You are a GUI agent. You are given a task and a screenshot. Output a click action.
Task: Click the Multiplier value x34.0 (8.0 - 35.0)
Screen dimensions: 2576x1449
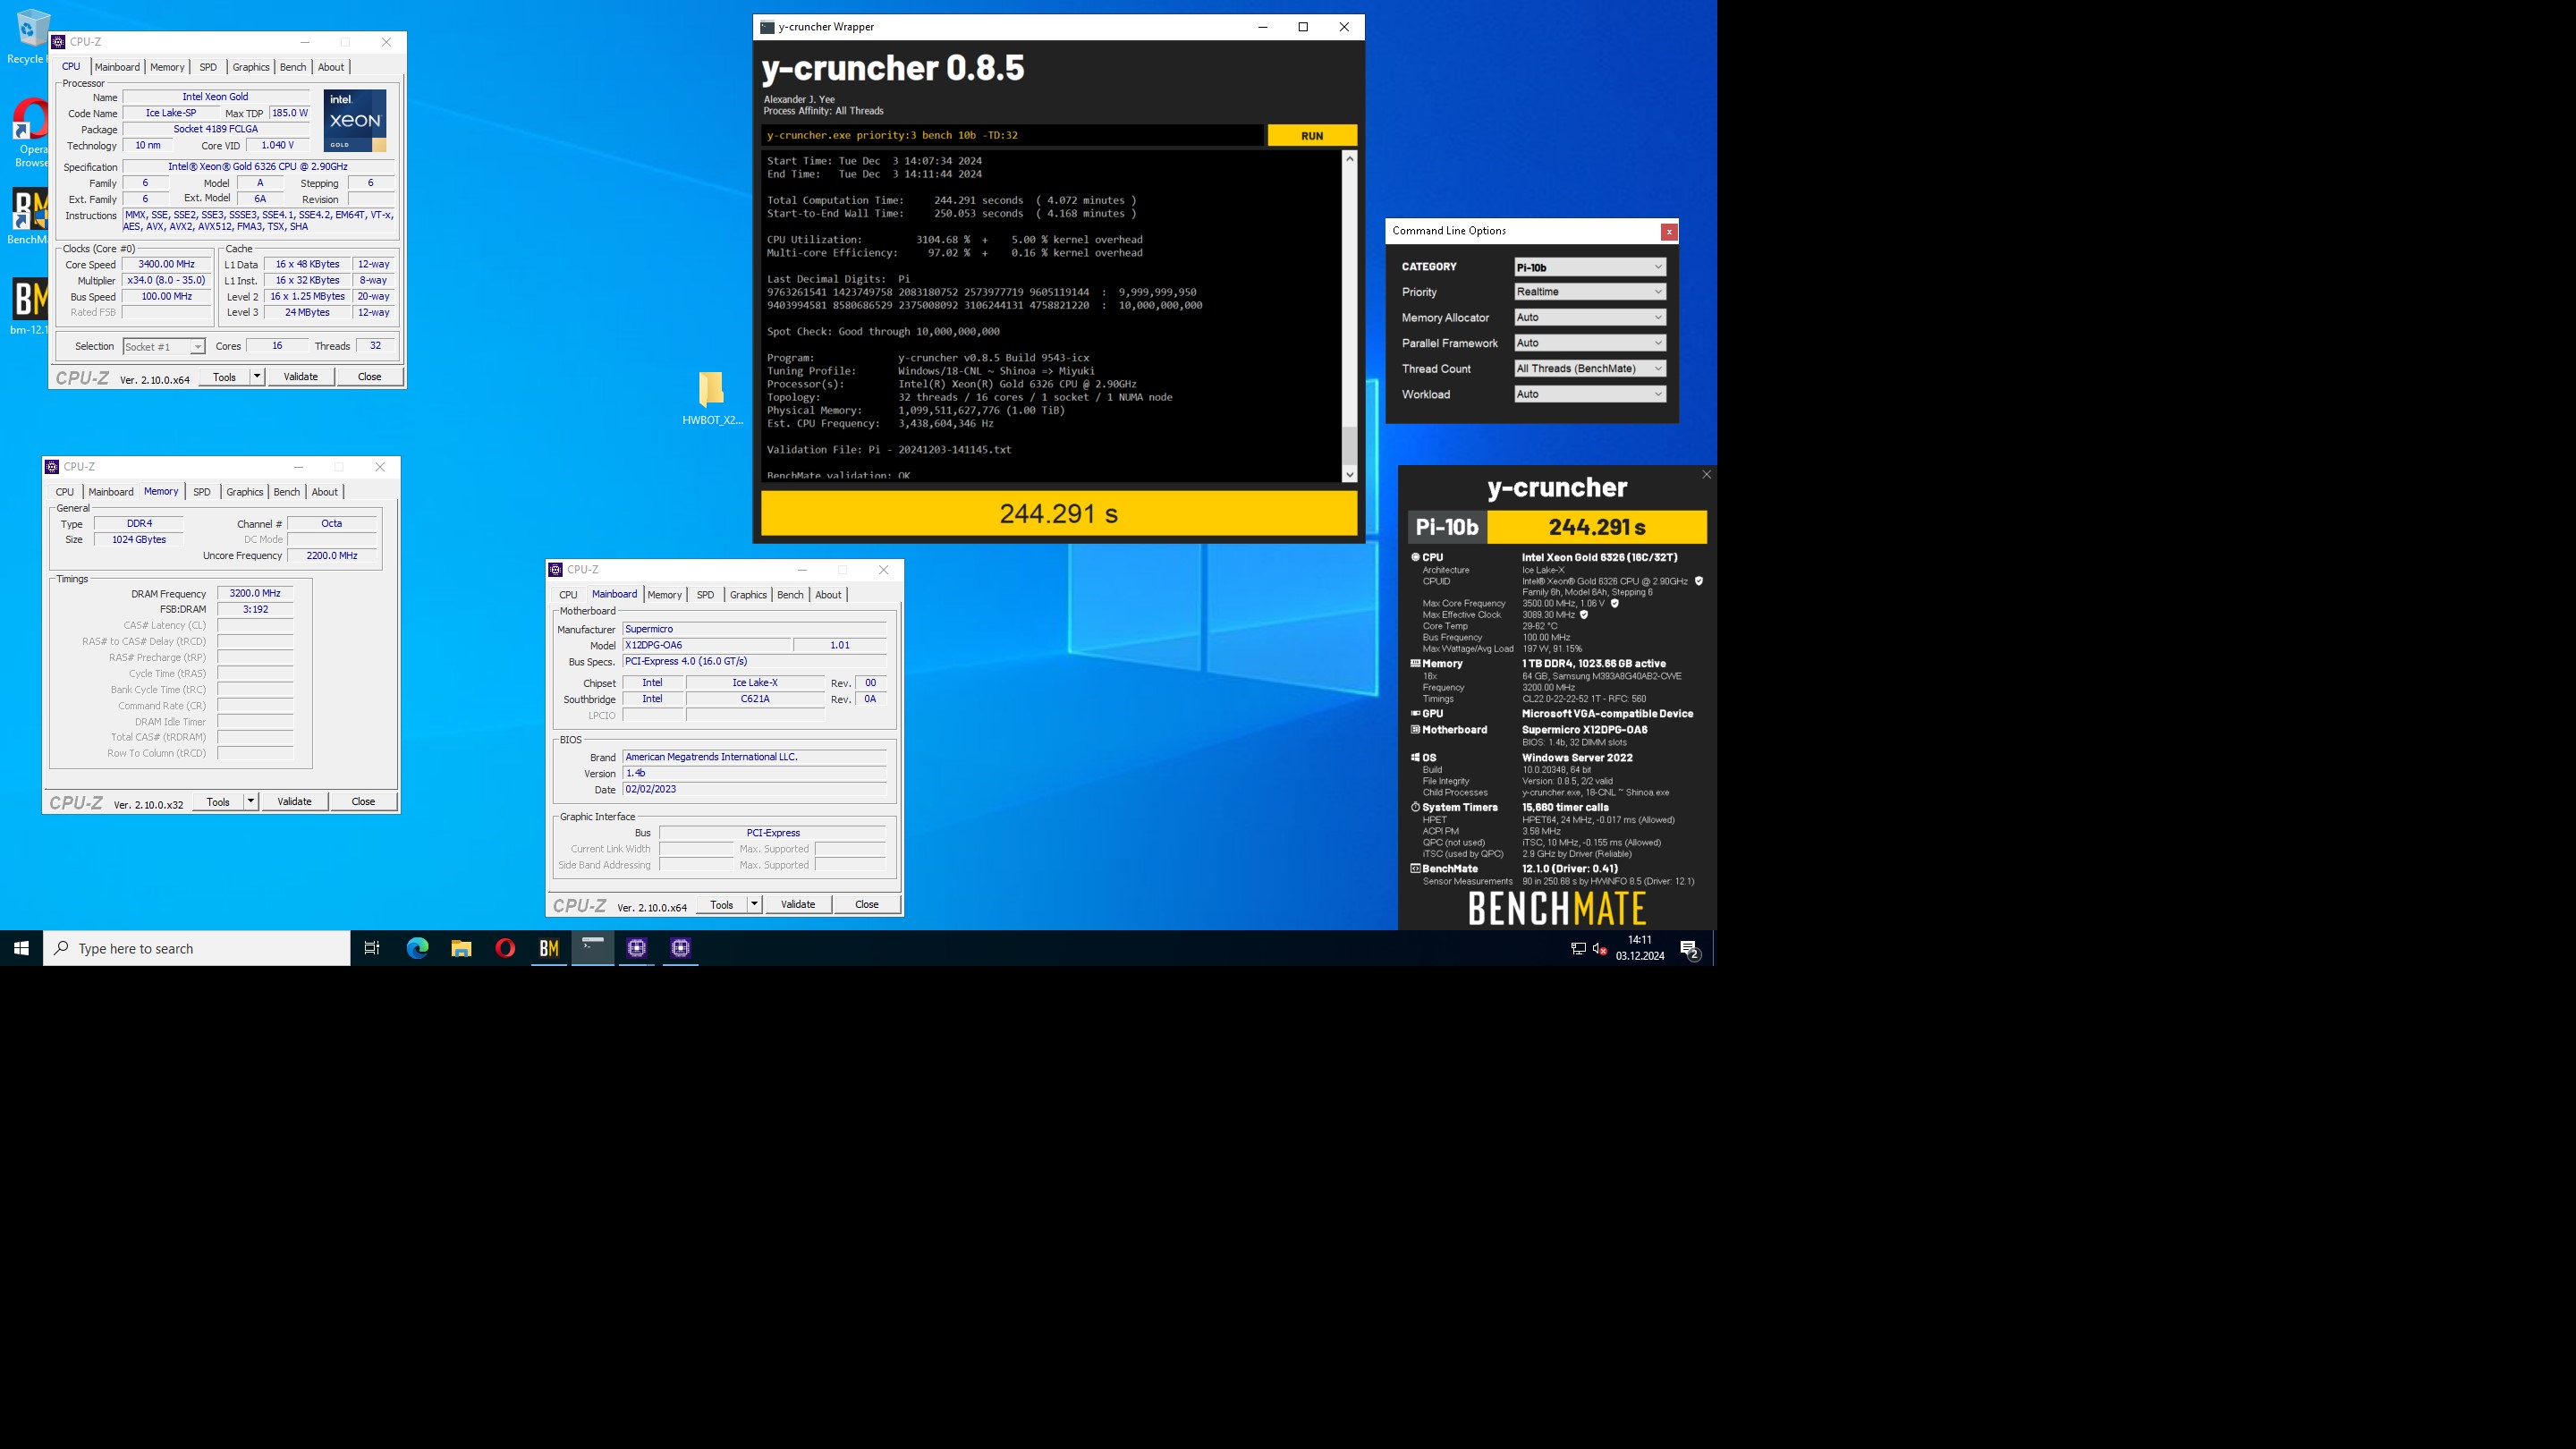click(x=167, y=281)
